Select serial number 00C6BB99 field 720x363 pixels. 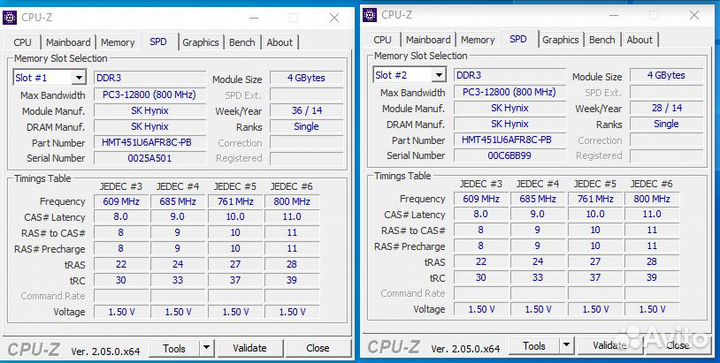click(x=510, y=156)
